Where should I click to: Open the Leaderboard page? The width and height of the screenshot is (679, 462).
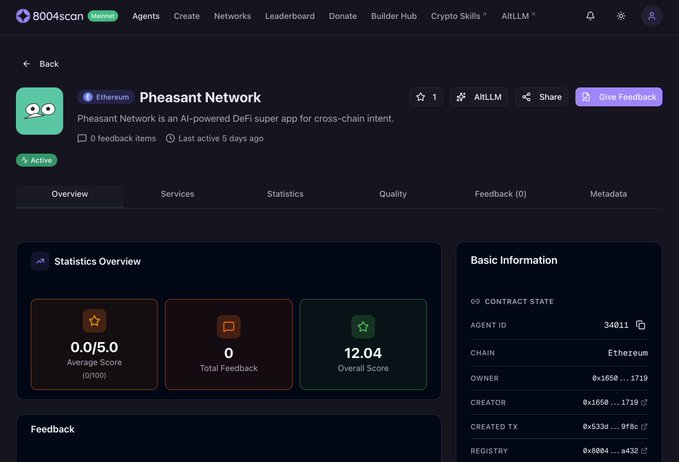coord(290,16)
